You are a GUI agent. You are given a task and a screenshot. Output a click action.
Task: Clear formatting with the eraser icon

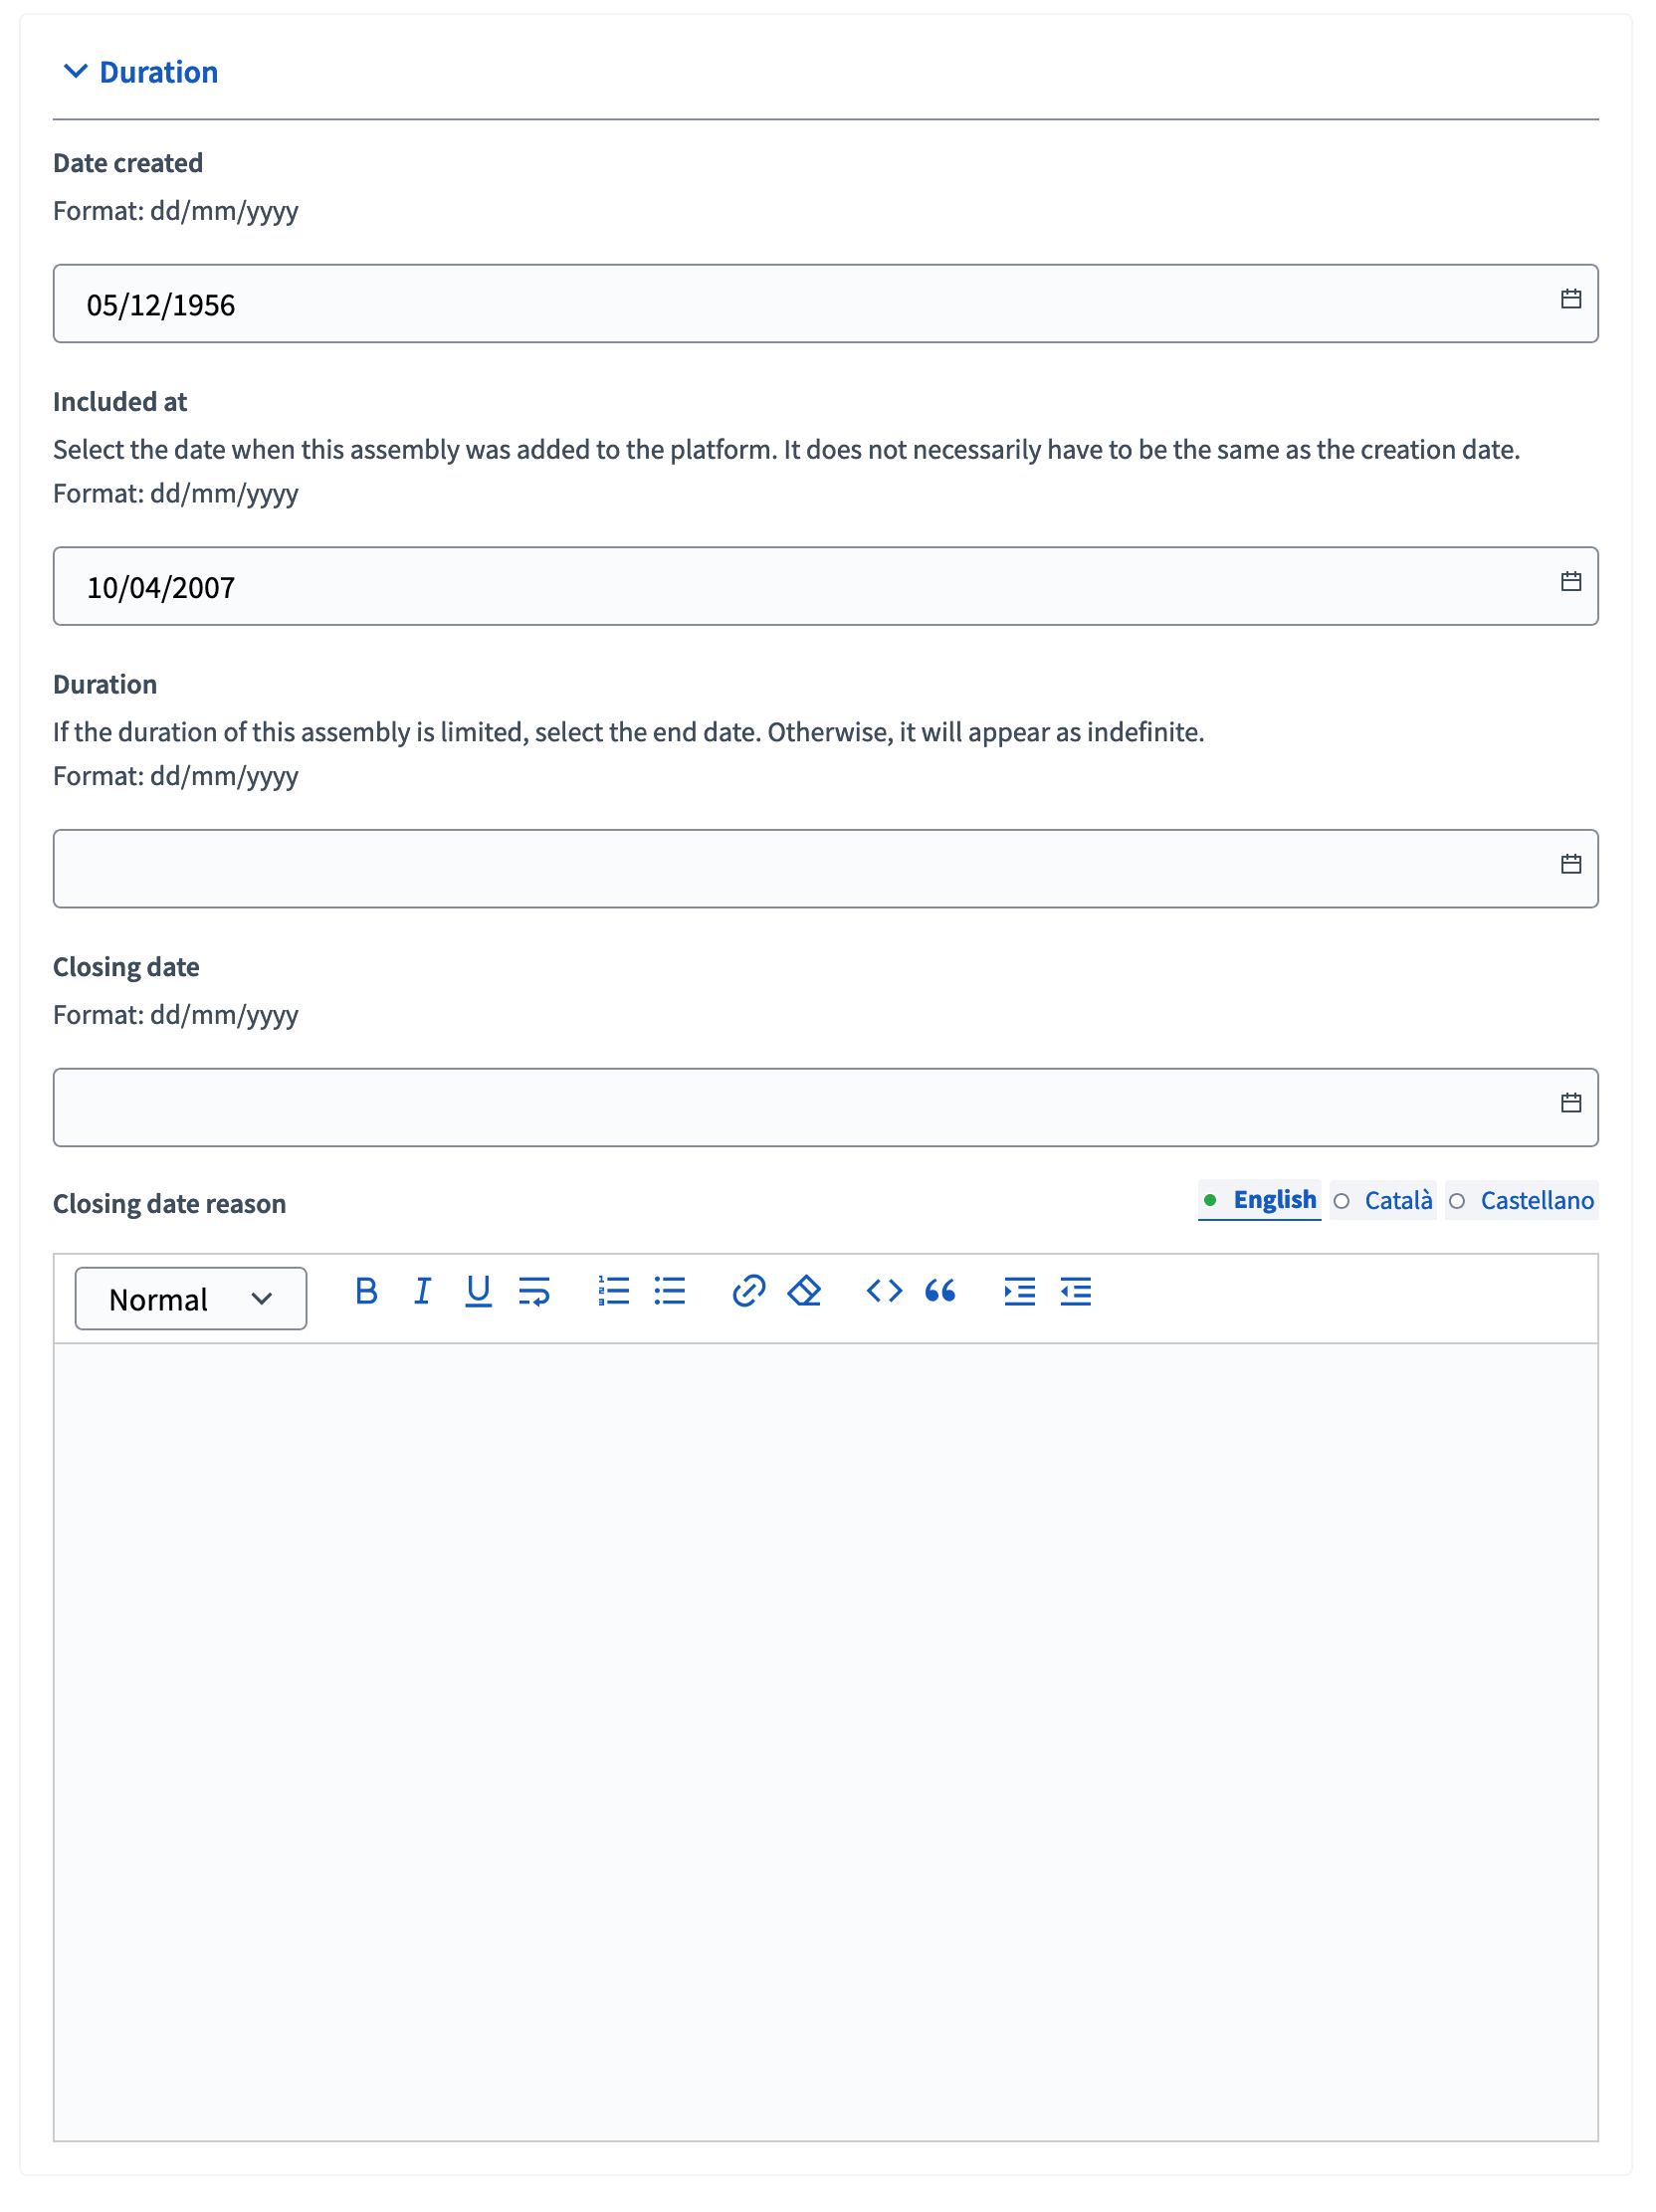coord(804,1291)
